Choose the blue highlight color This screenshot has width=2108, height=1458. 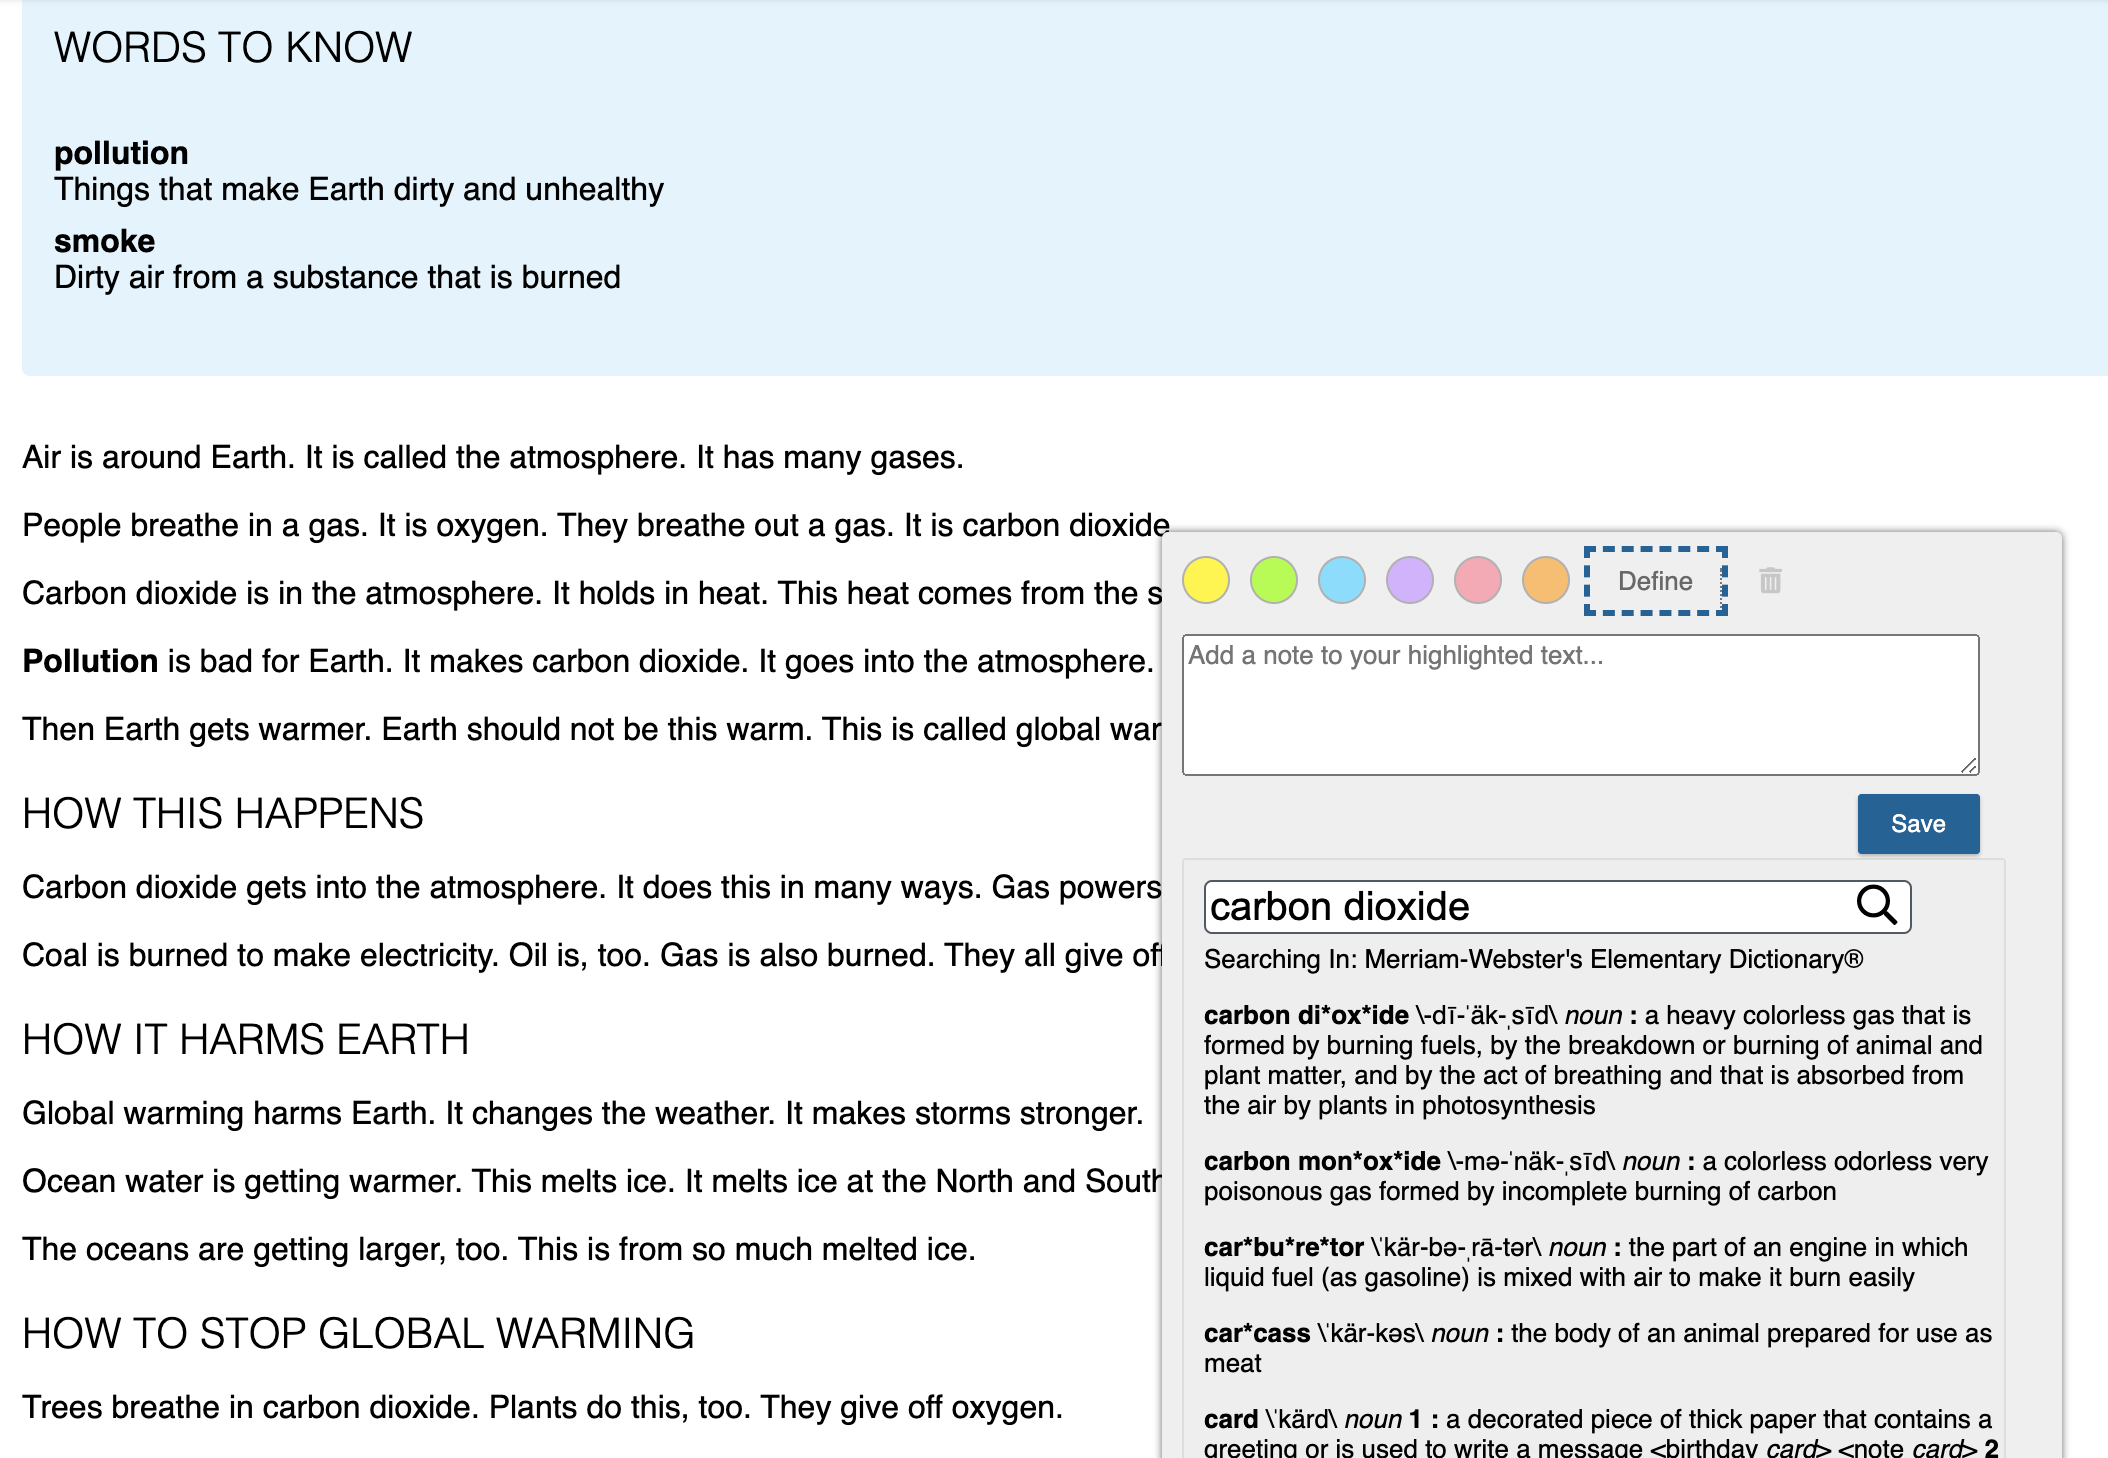pos(1342,581)
